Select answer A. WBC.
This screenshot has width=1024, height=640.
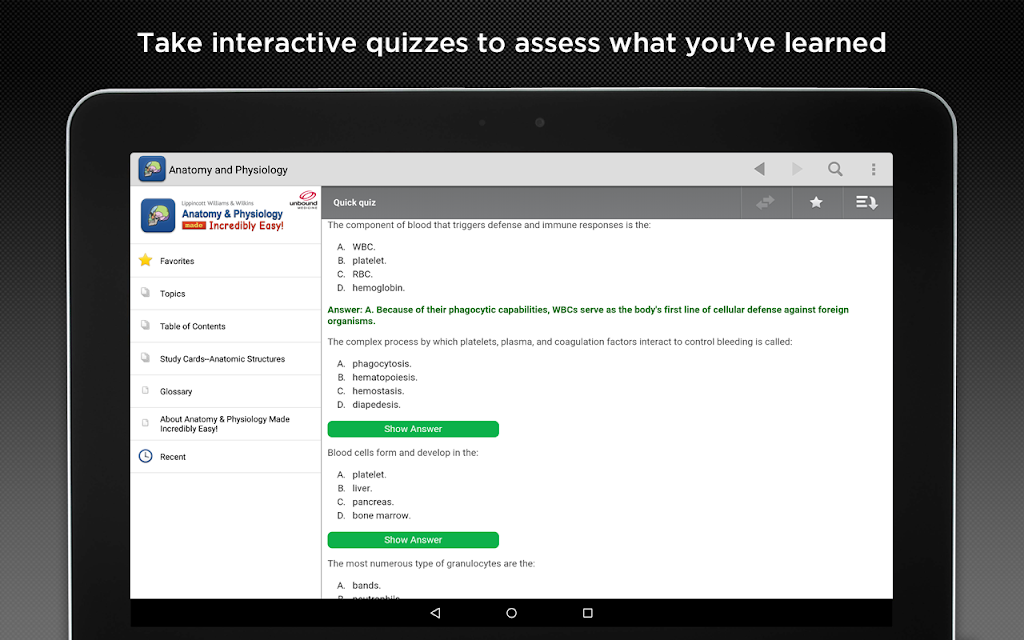[x=357, y=247]
